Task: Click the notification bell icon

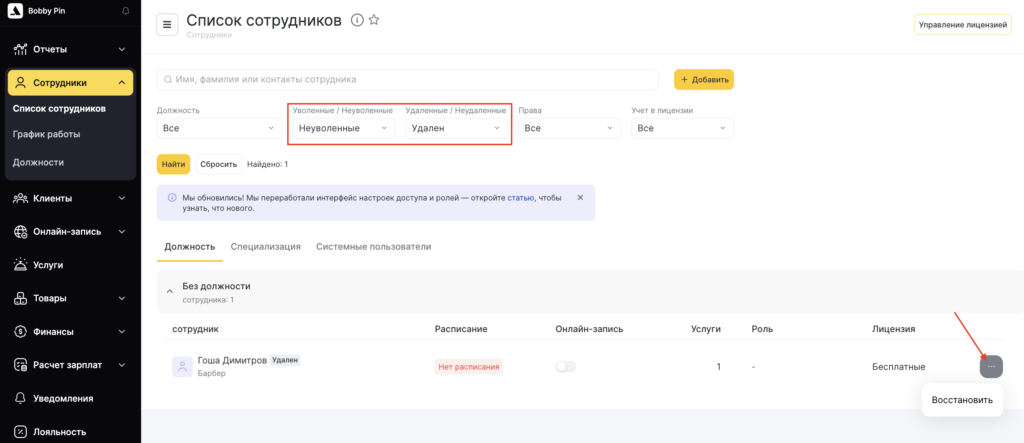Action: [x=125, y=10]
